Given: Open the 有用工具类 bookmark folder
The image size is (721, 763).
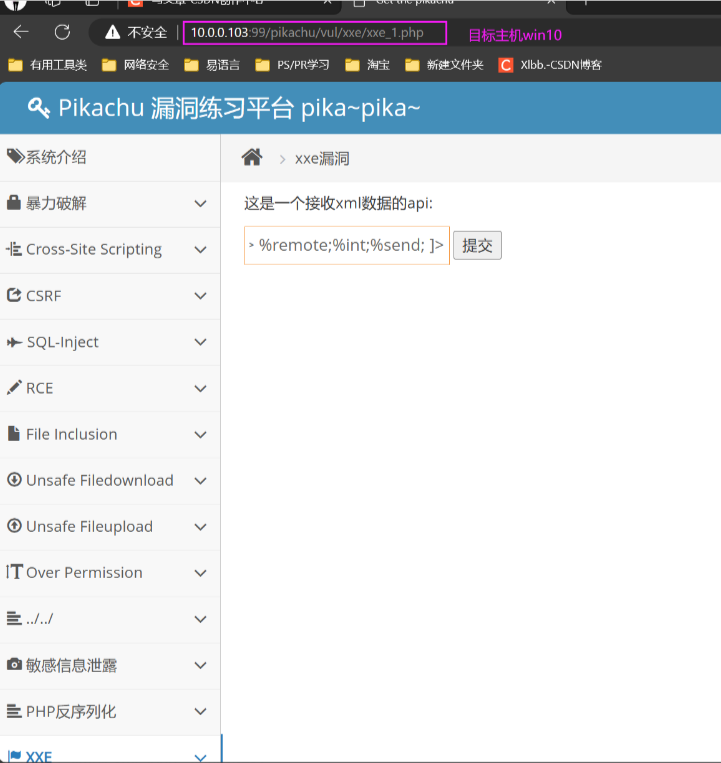Looking at the screenshot, I should [x=48, y=65].
